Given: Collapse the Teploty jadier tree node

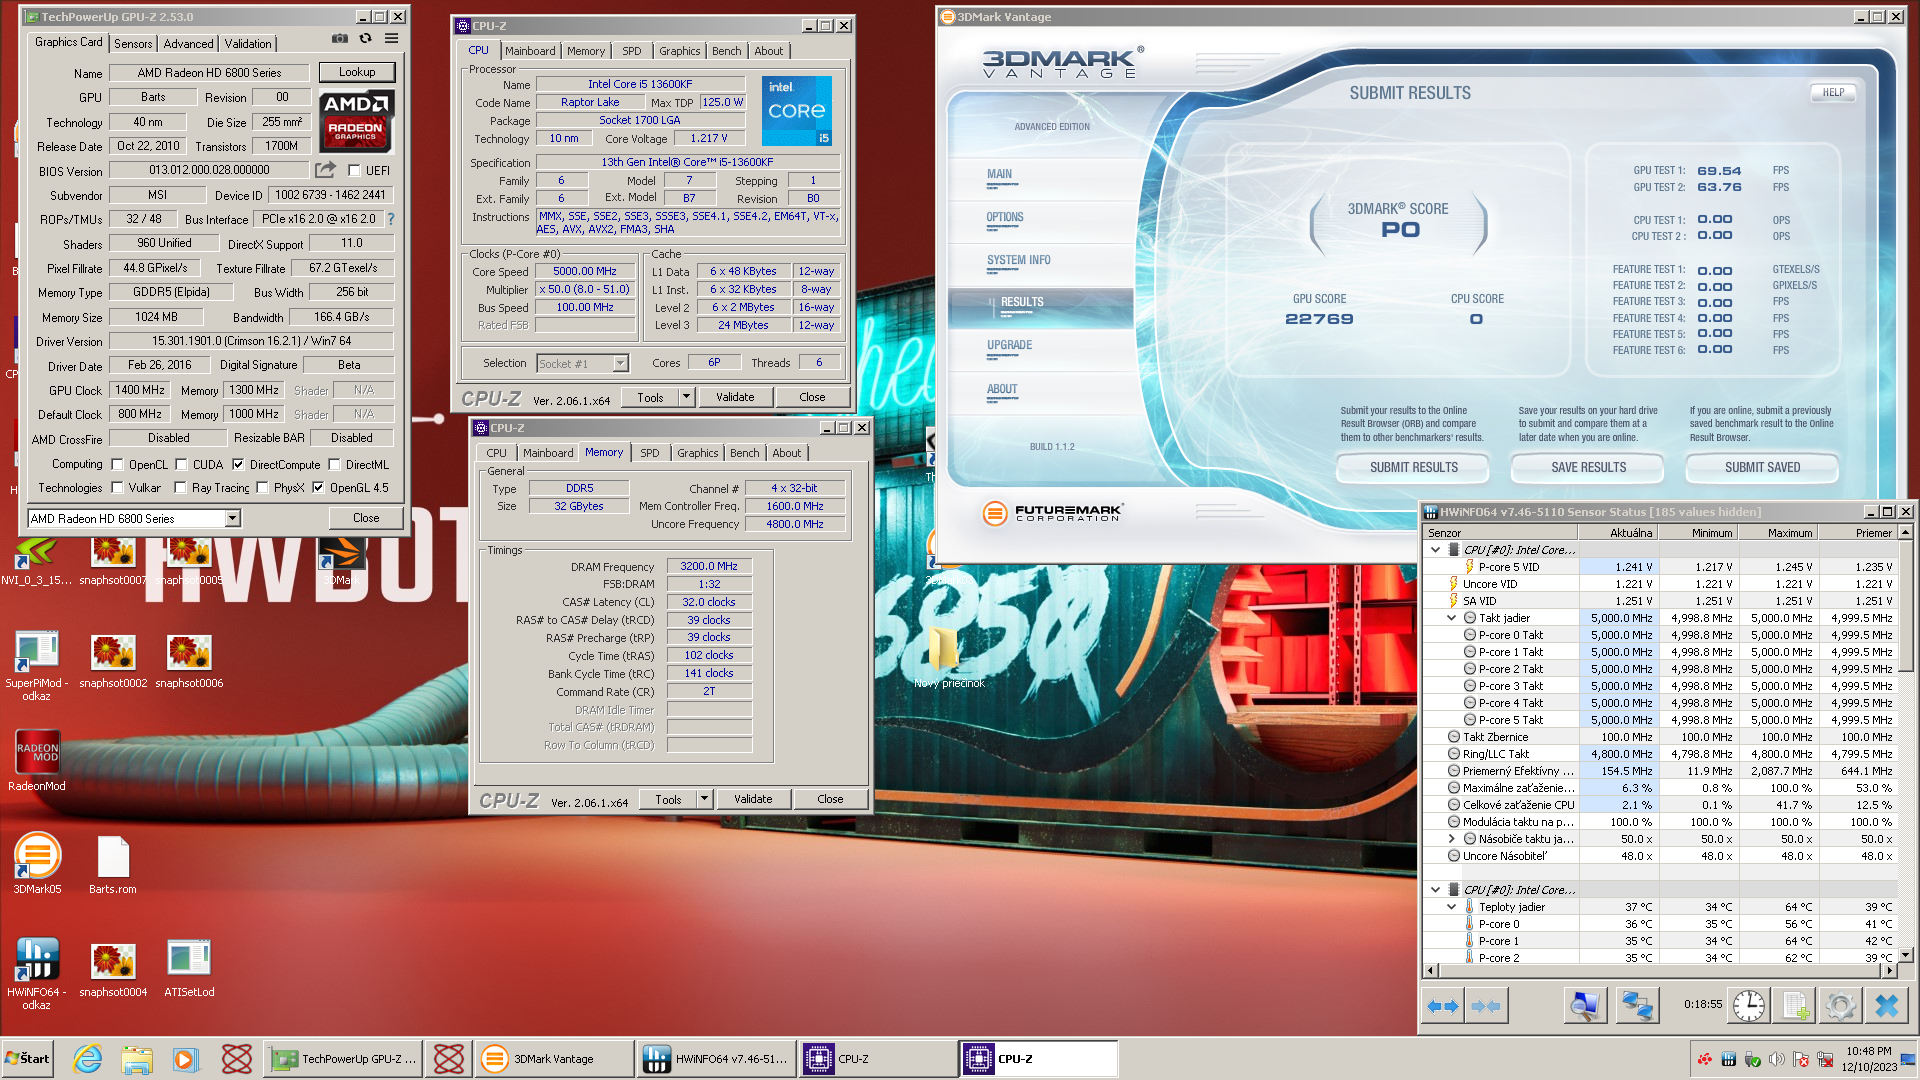Looking at the screenshot, I should click(x=1451, y=907).
